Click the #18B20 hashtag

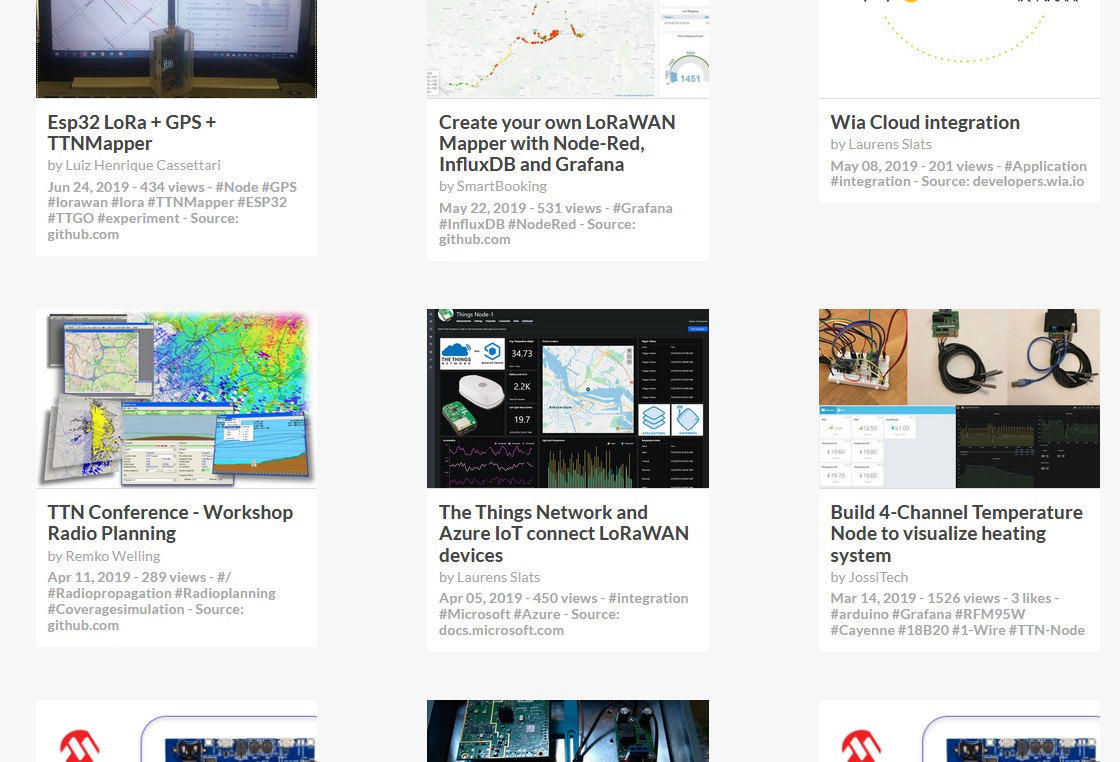(924, 630)
